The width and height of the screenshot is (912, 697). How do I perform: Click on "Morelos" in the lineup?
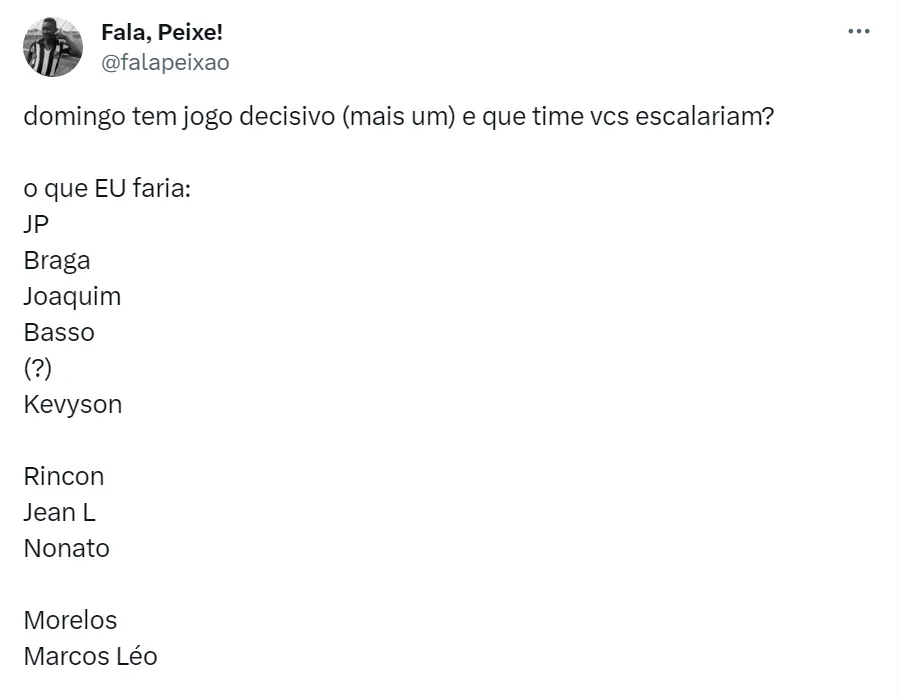[x=70, y=620]
